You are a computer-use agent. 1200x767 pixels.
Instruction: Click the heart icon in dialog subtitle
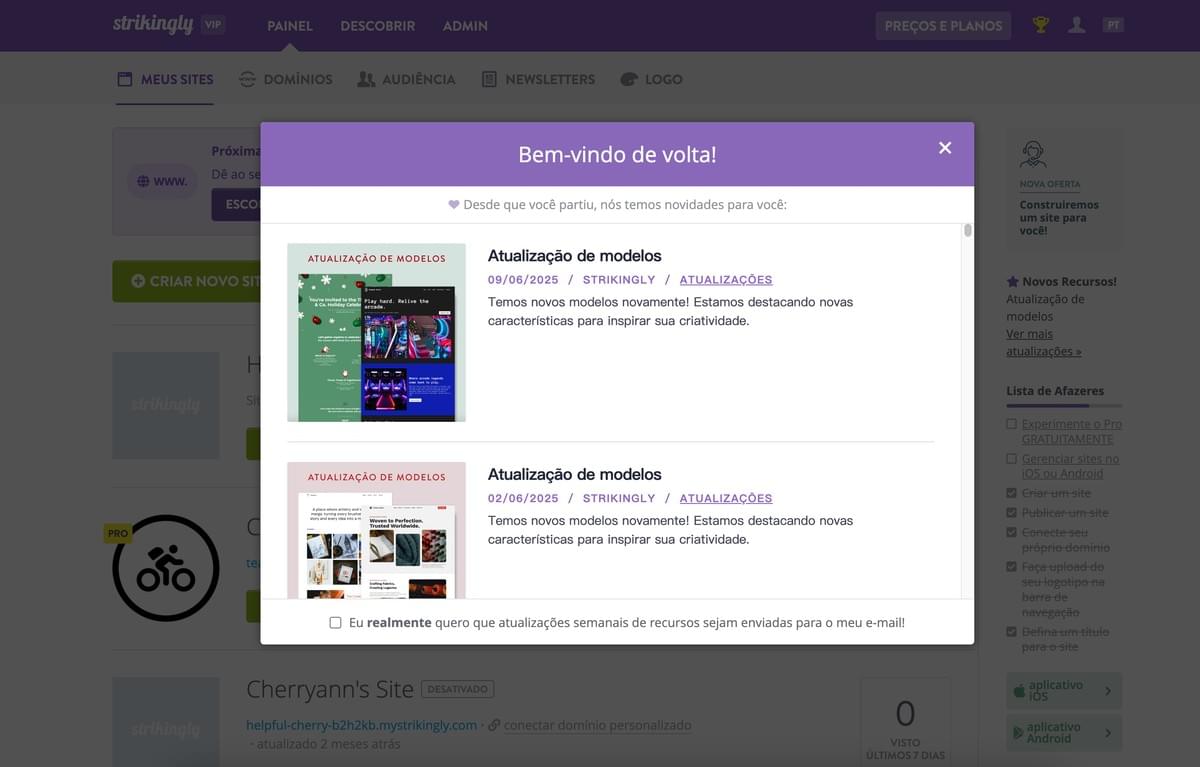(454, 204)
